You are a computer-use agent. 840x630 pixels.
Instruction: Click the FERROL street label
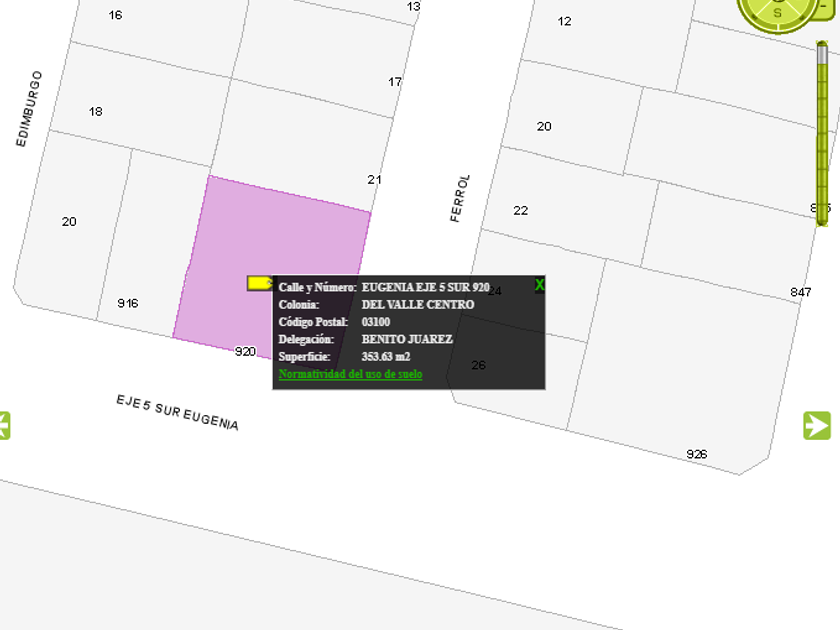459,198
